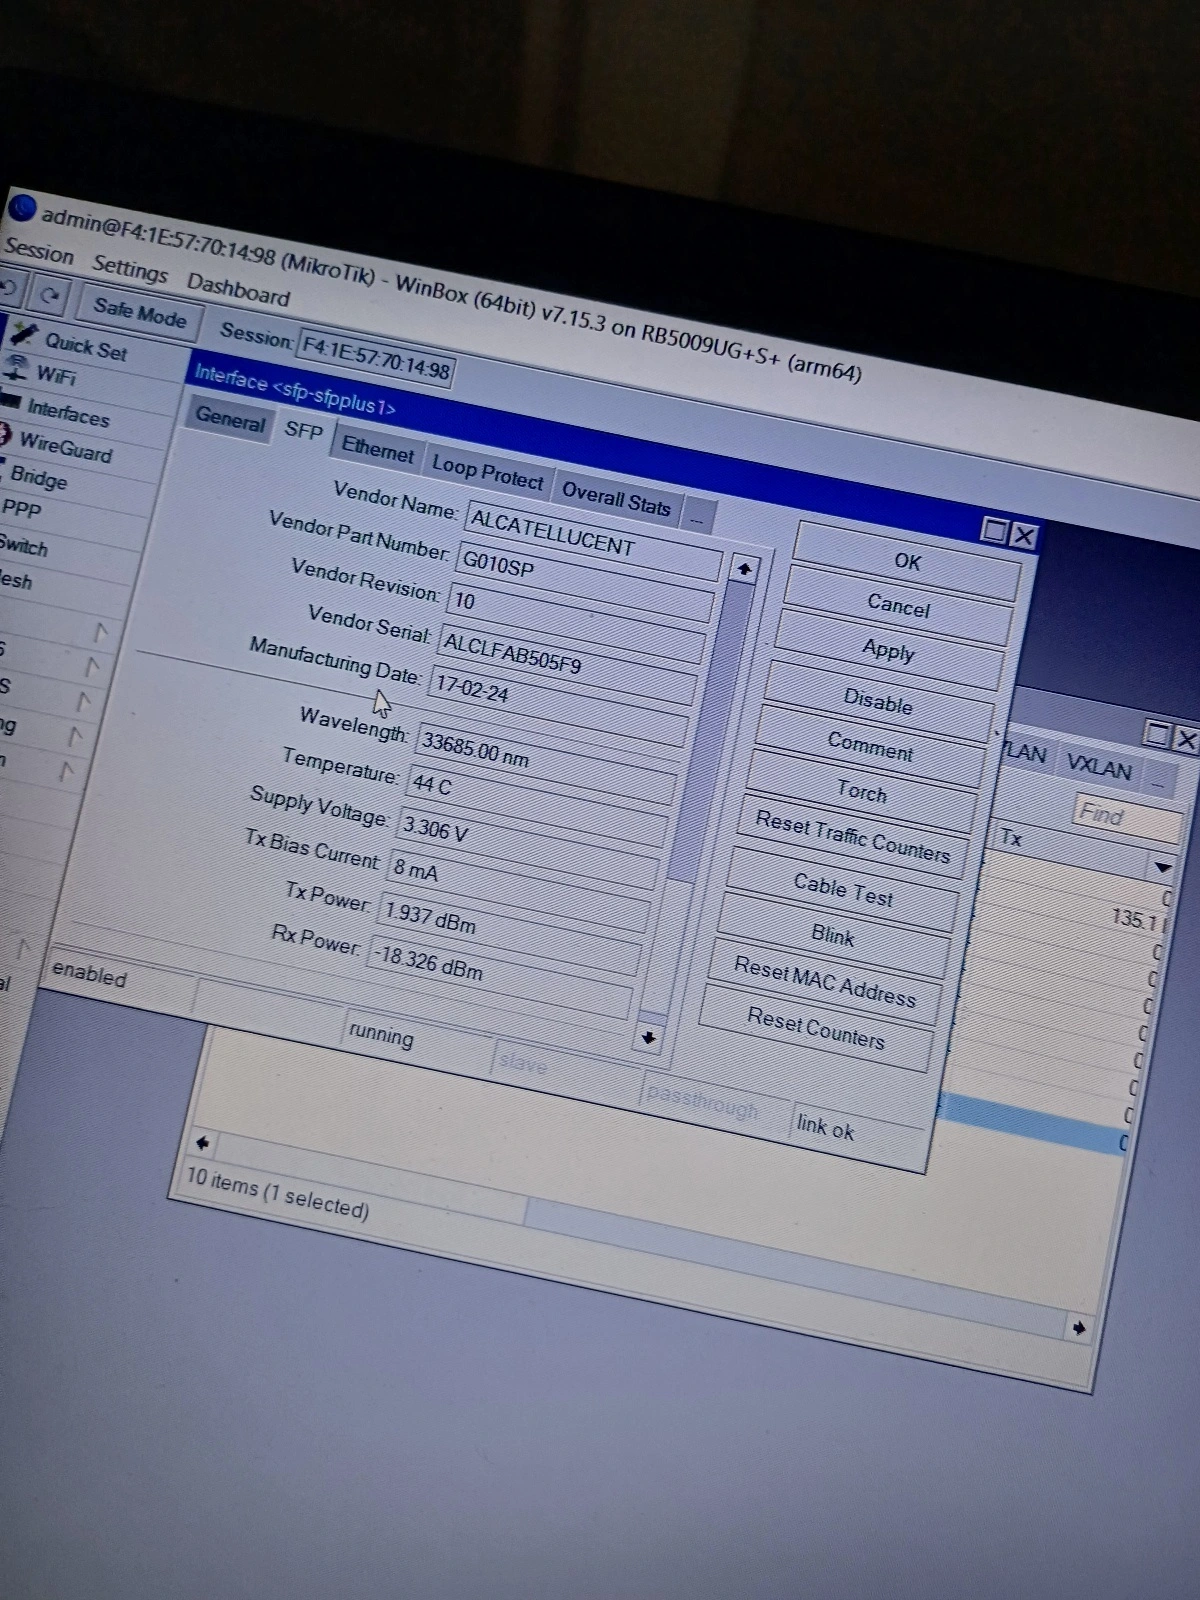Open Bridge in sidebar

pyautogui.click(x=38, y=477)
